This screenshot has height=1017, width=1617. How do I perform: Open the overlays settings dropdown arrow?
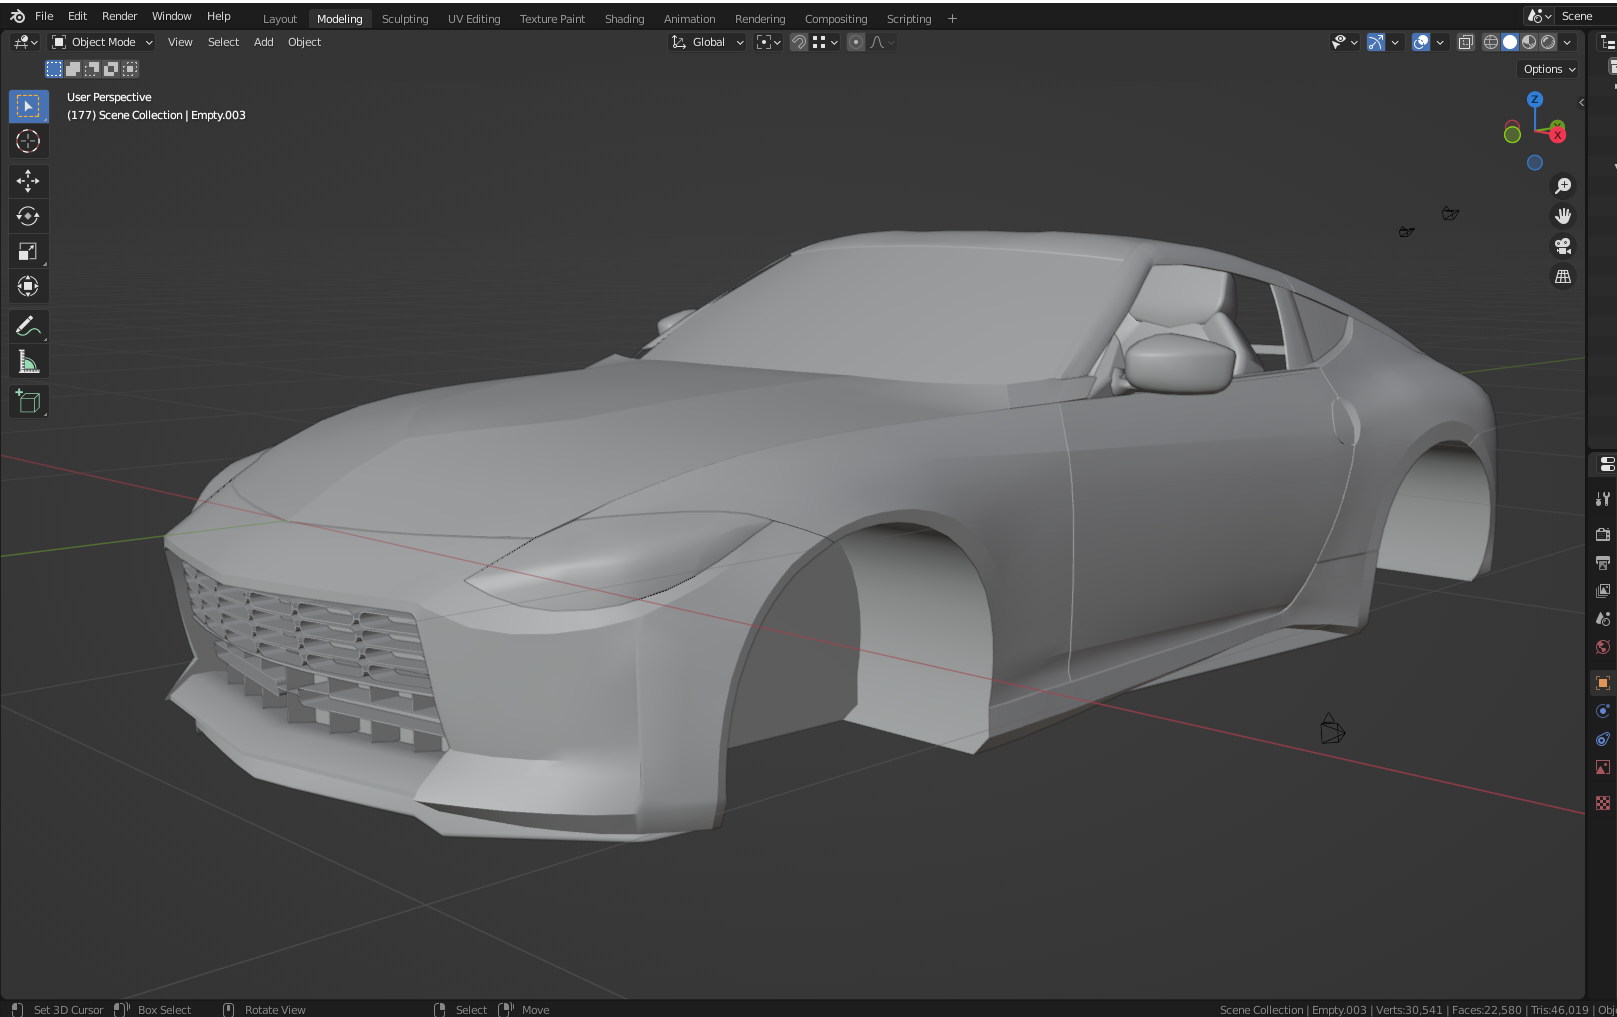1440,42
